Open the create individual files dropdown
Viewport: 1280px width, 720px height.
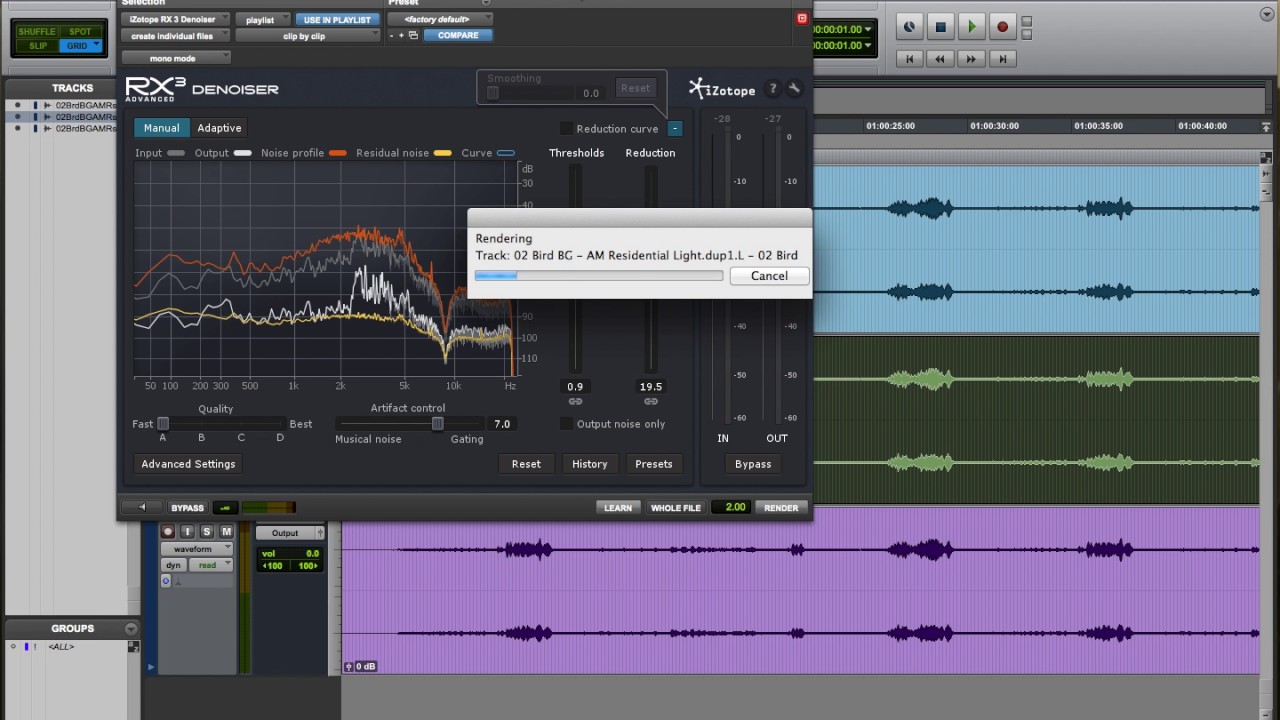(x=175, y=36)
